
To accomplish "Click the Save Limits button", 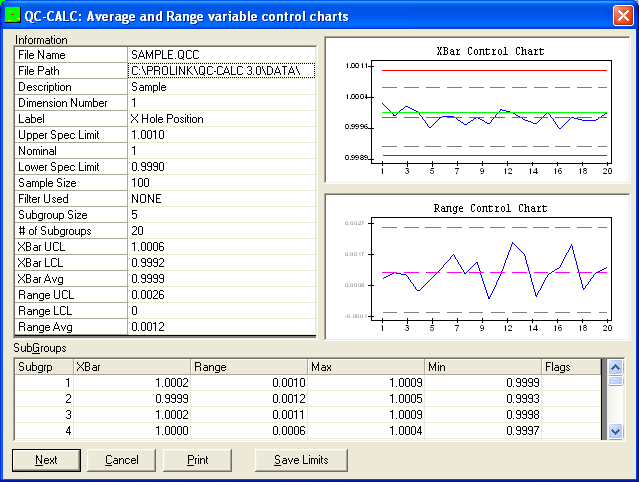I will tap(301, 460).
